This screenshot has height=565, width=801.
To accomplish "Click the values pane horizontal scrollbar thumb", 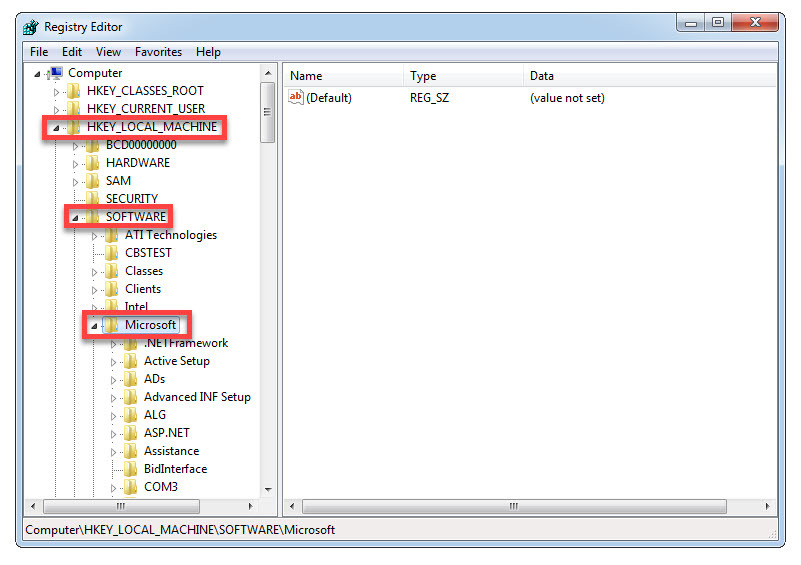I will click(x=514, y=506).
